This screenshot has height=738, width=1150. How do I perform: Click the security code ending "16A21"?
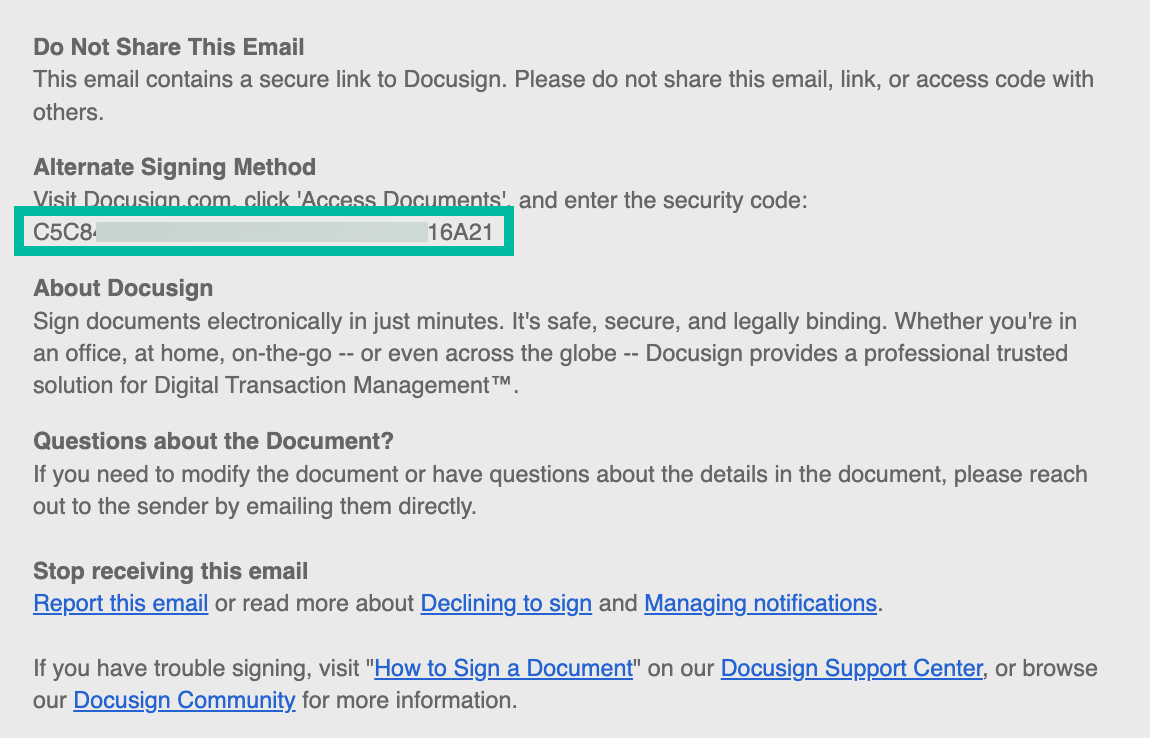click(x=460, y=233)
